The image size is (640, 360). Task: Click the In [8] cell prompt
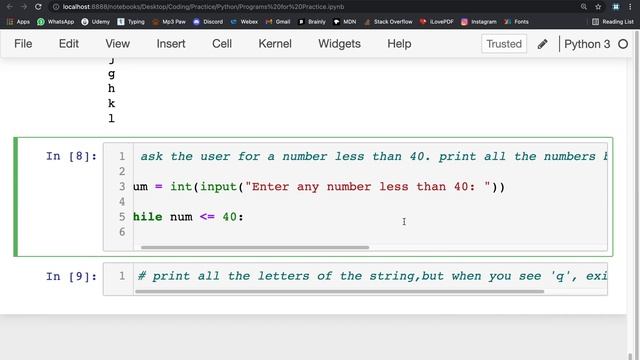[x=71, y=156]
